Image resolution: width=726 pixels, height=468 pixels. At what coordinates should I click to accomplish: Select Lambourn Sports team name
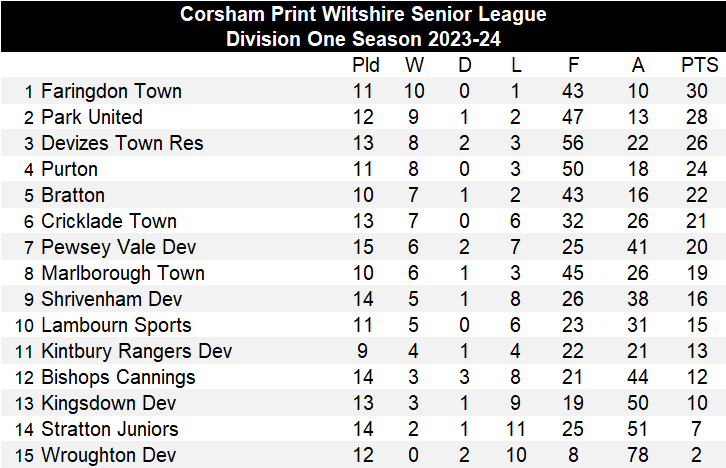click(x=116, y=325)
